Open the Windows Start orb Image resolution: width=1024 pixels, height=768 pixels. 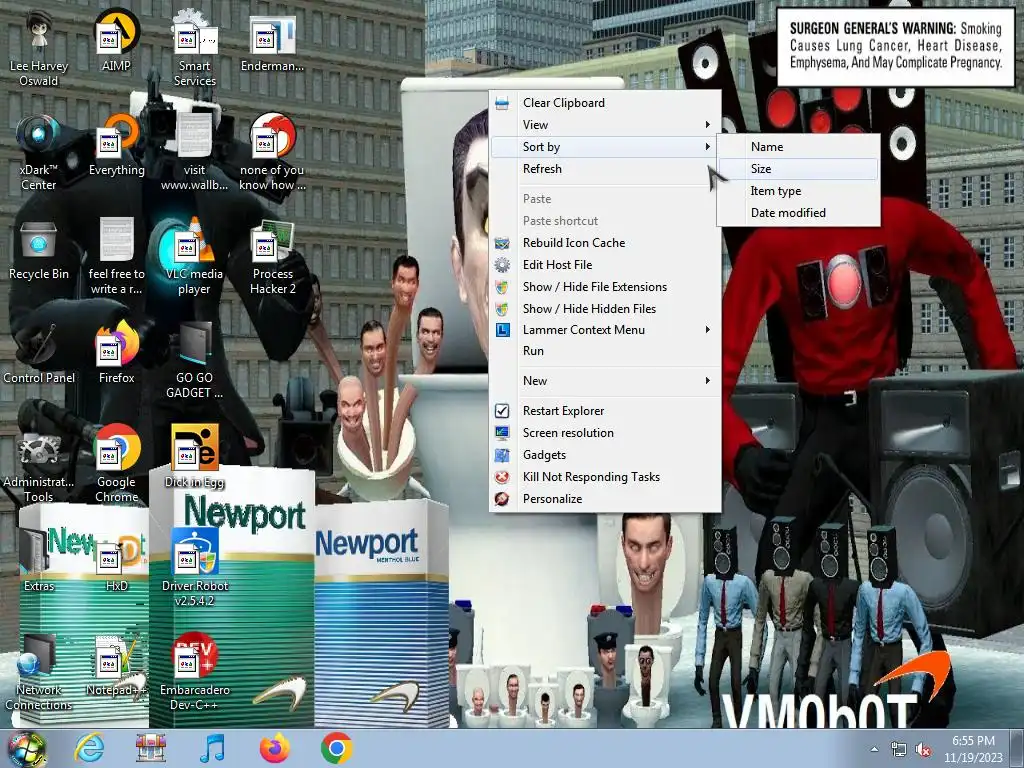pos(27,749)
